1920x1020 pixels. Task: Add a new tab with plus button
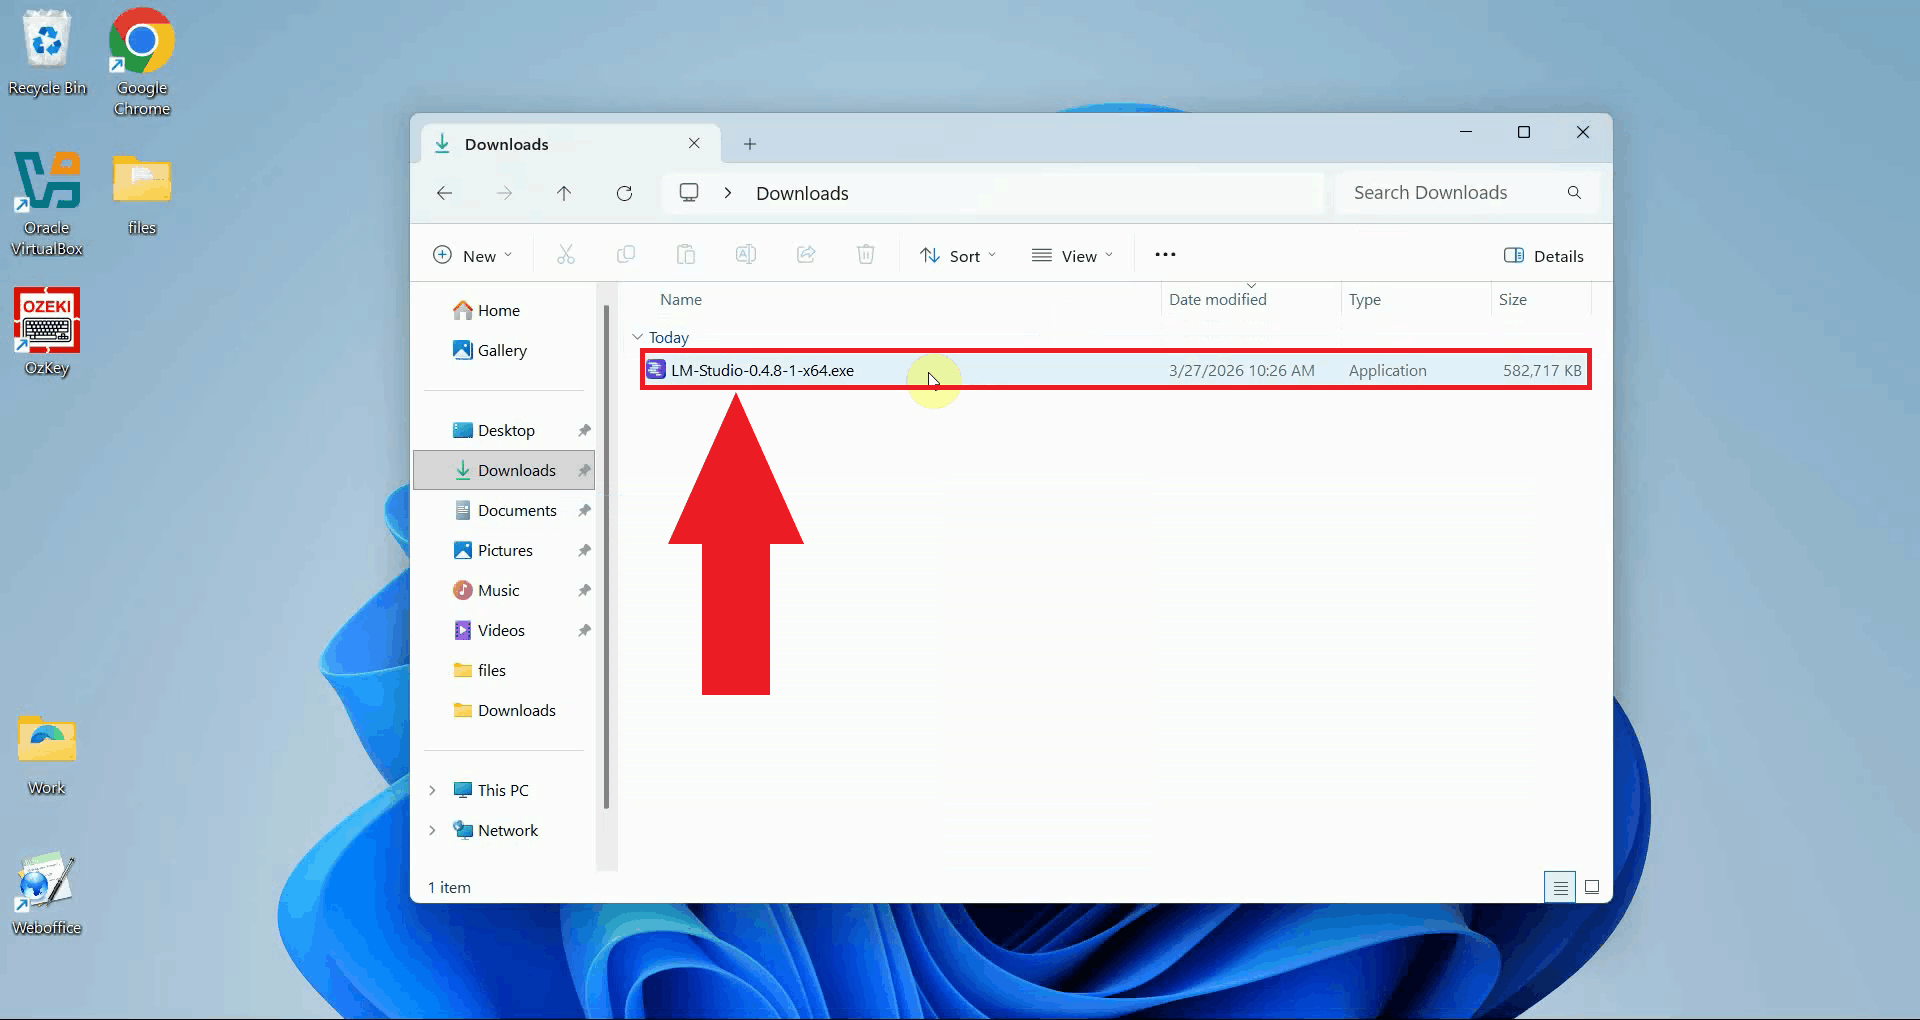click(750, 144)
